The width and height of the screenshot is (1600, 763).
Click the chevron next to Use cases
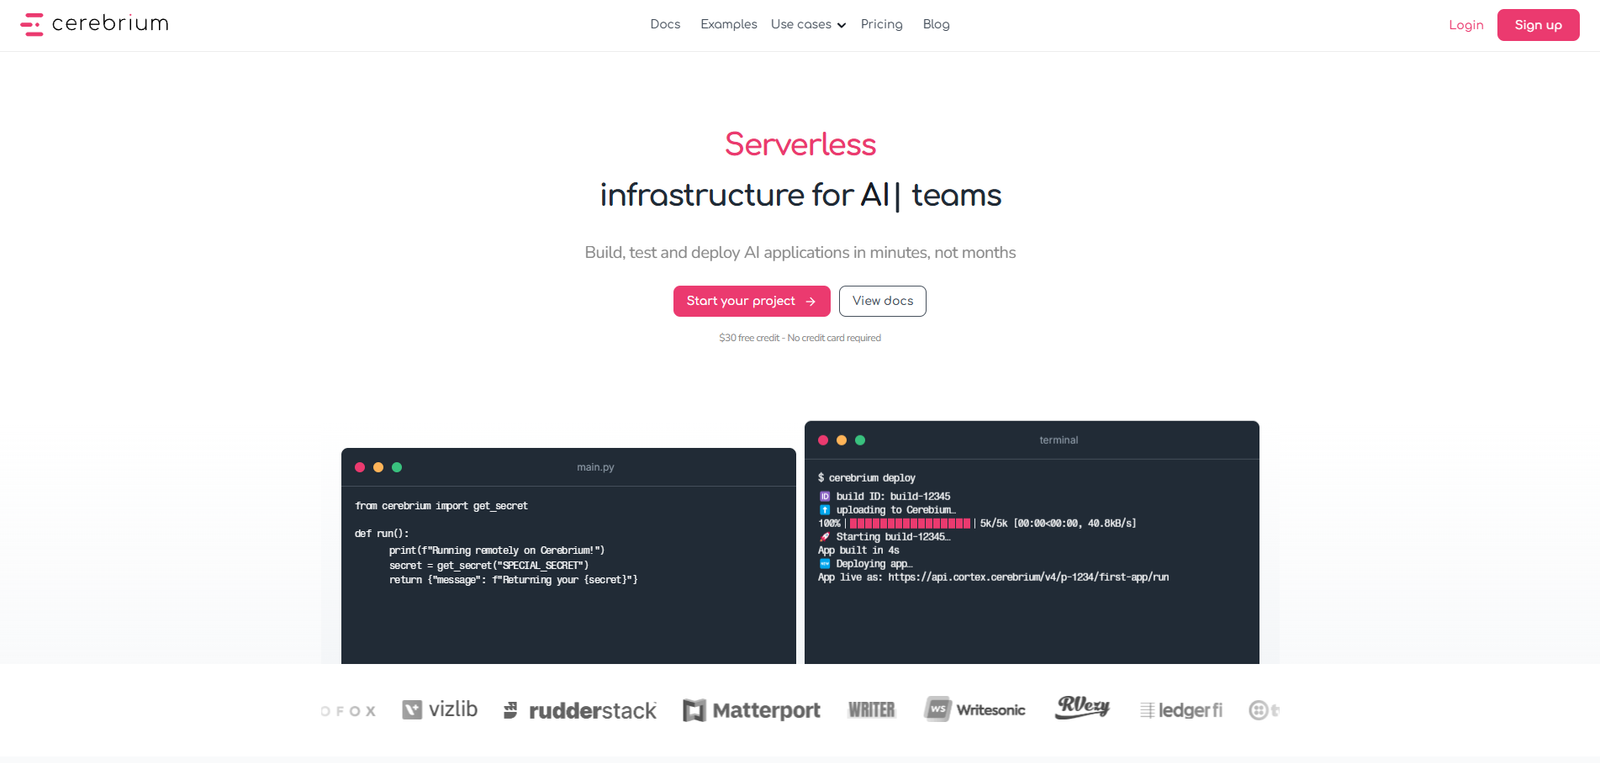point(842,25)
